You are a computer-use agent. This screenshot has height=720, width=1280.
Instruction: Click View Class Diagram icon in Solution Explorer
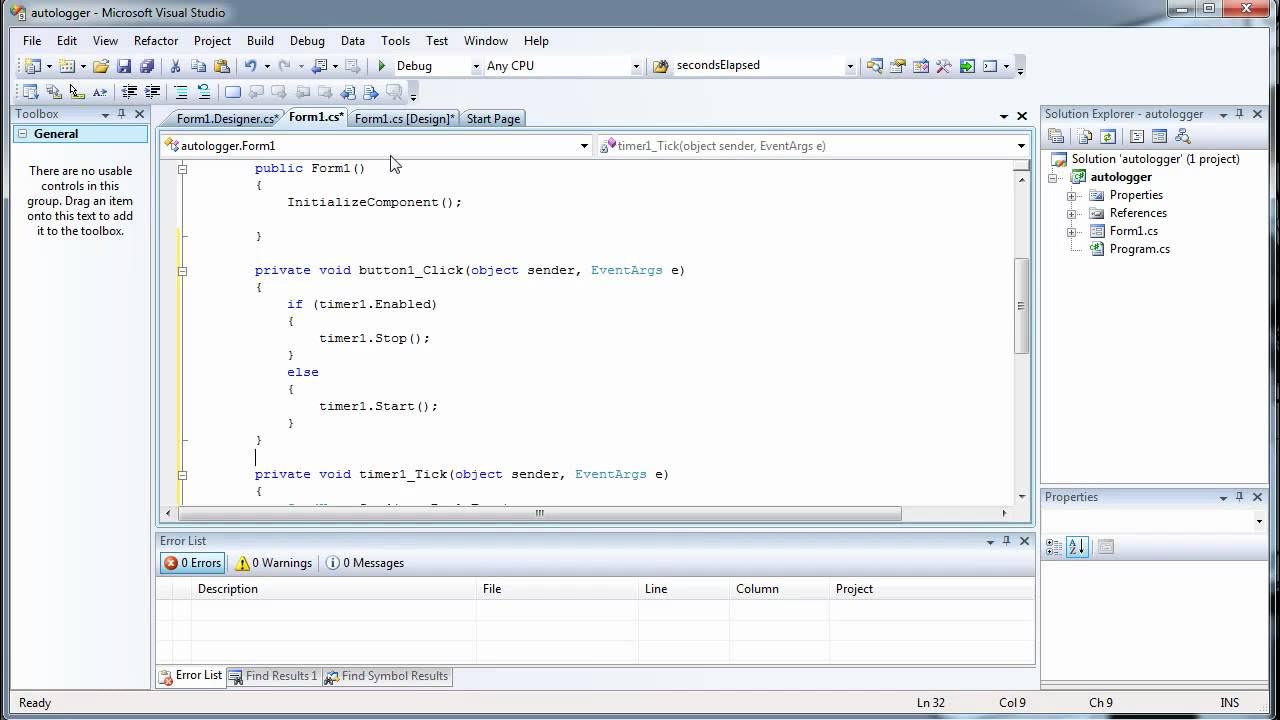point(1183,136)
